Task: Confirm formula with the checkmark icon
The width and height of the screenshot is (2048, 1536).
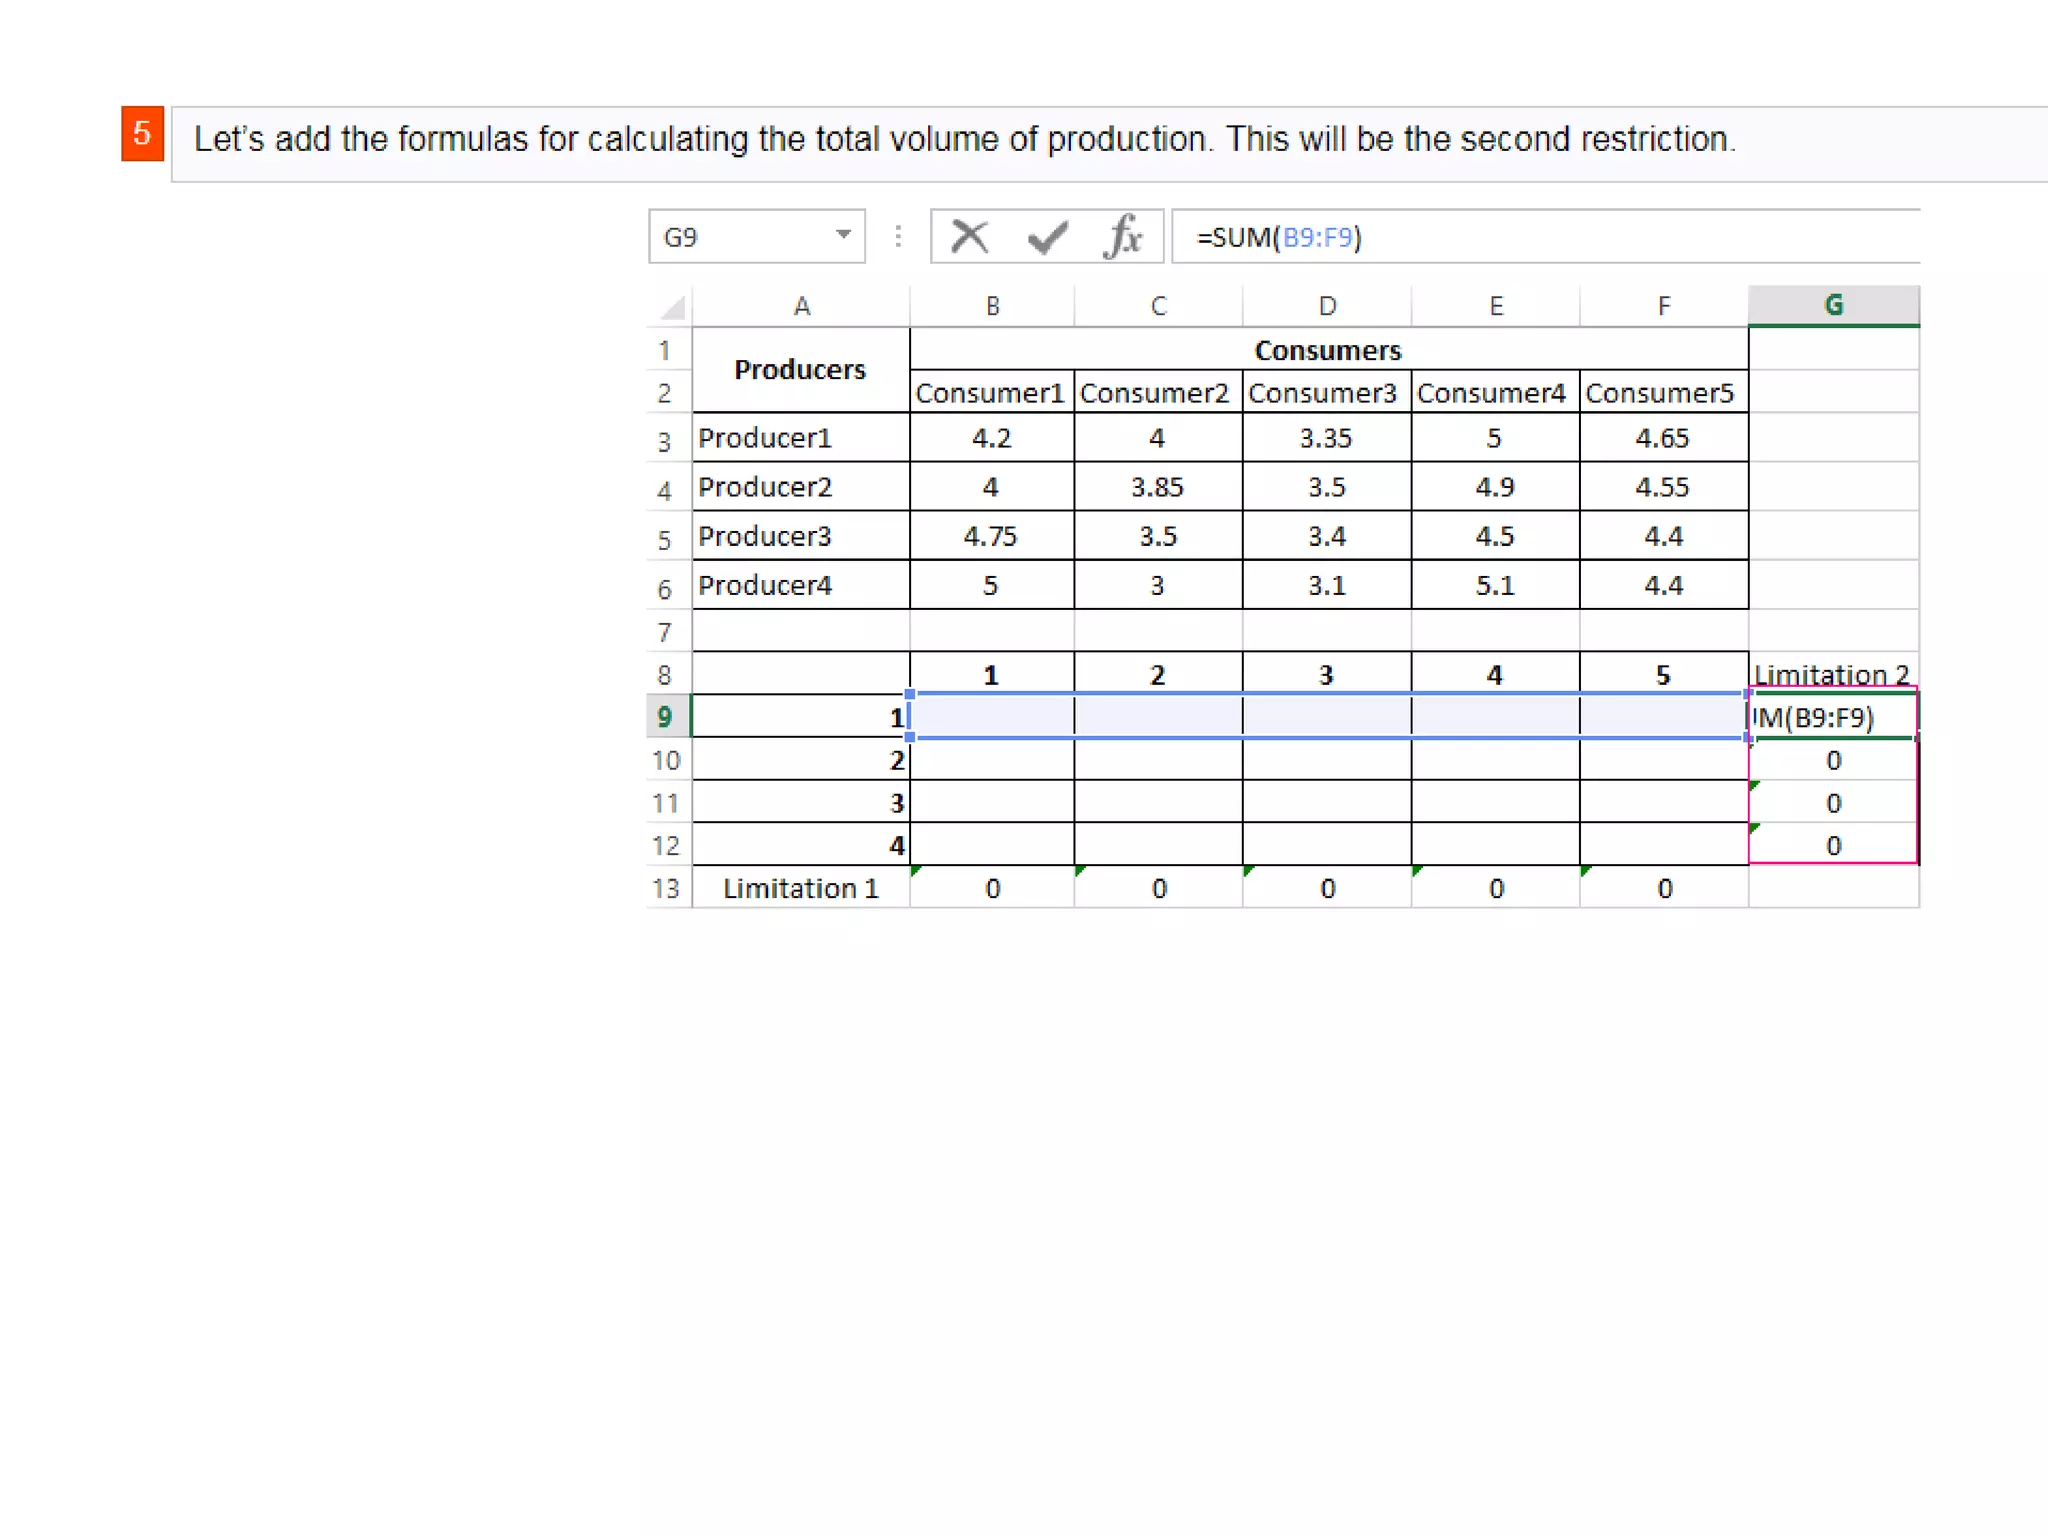Action: [1047, 237]
